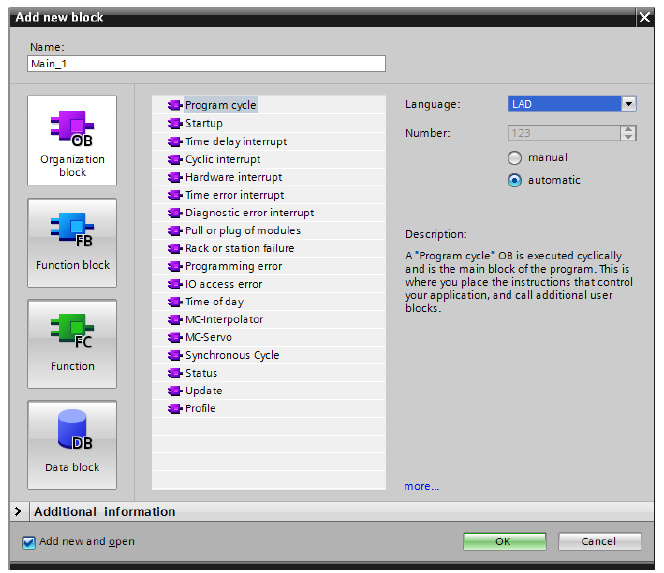Click the MC-Servo block icon
This screenshot has height=573, width=664.
pyautogui.click(x=175, y=338)
